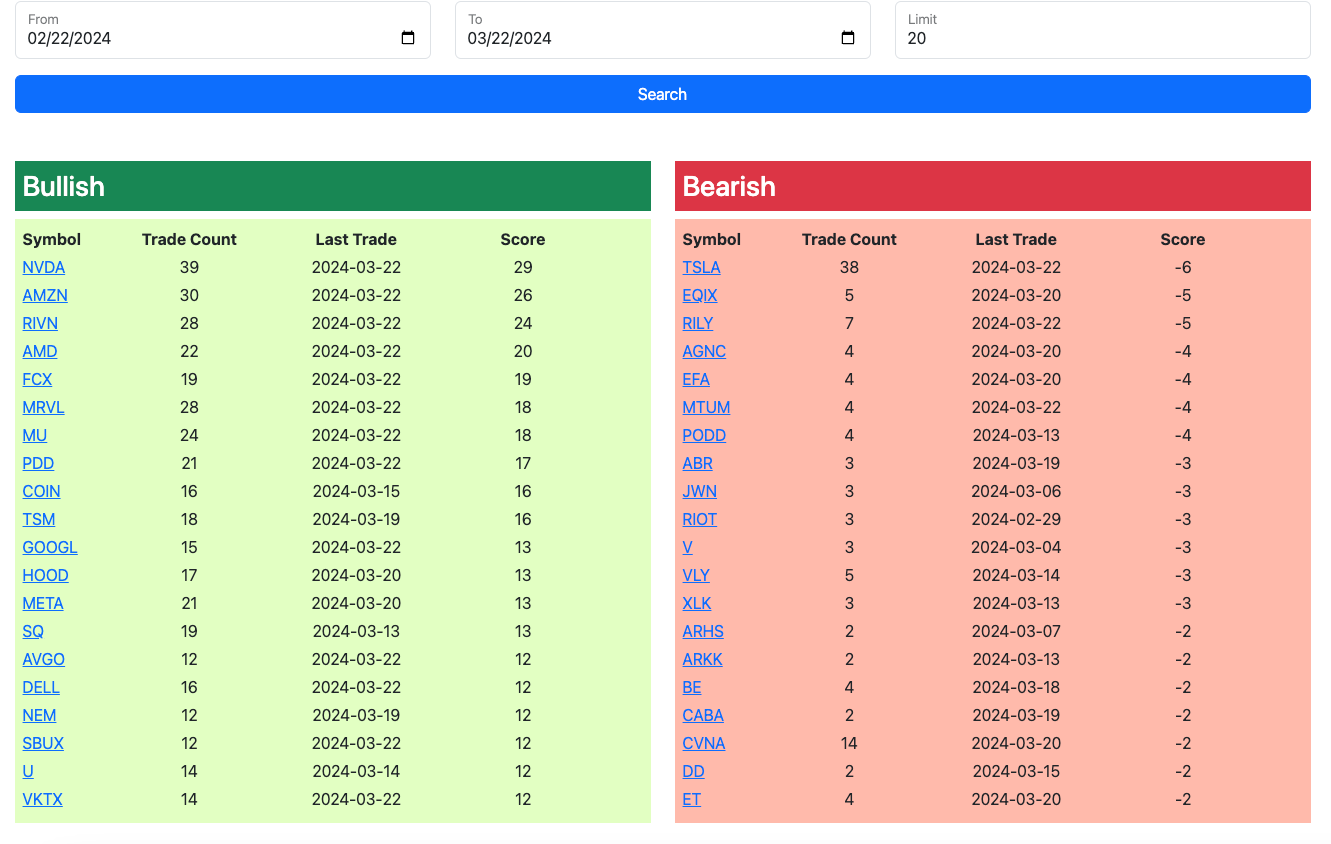Open the From date calendar picker icon
This screenshot has width=1331, height=844.
click(x=408, y=38)
